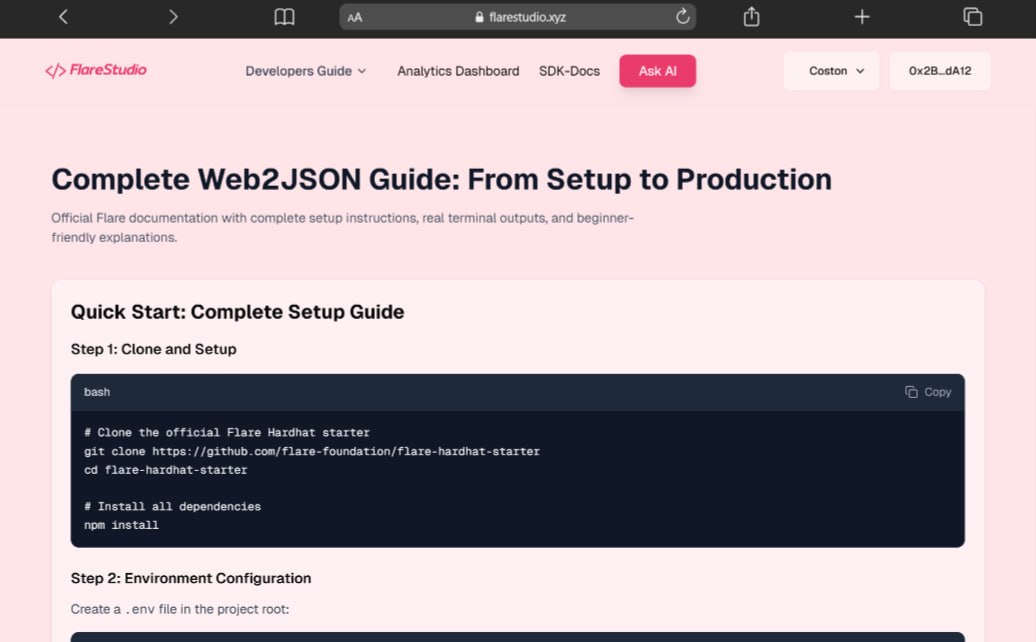Click the git clone command line
The image size is (1036, 642).
click(x=312, y=451)
